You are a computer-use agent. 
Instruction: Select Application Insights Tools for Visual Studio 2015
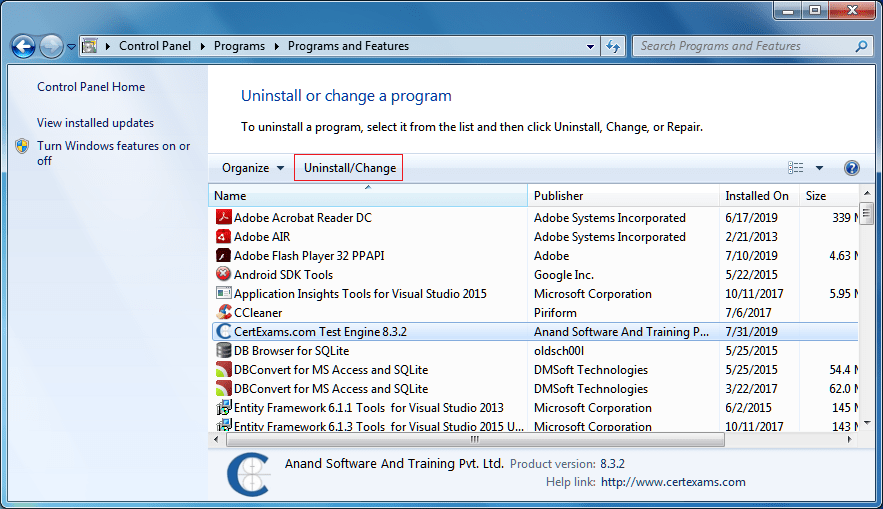(360, 294)
